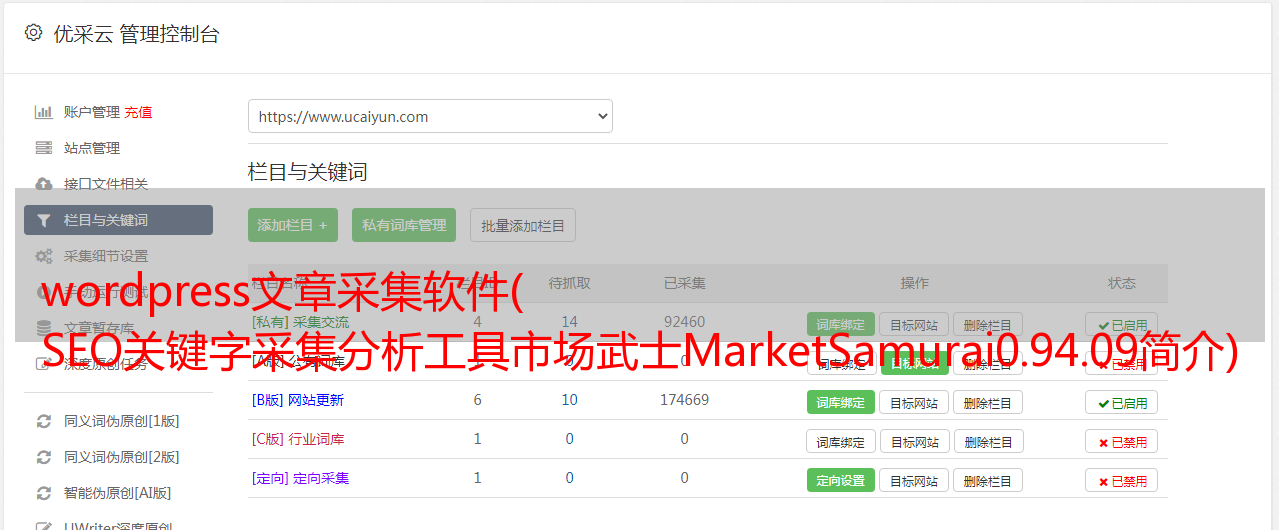The height and width of the screenshot is (530, 1279).
Task: Click 删除栏目 in the [私有] 采集交流 row
Action: click(988, 325)
